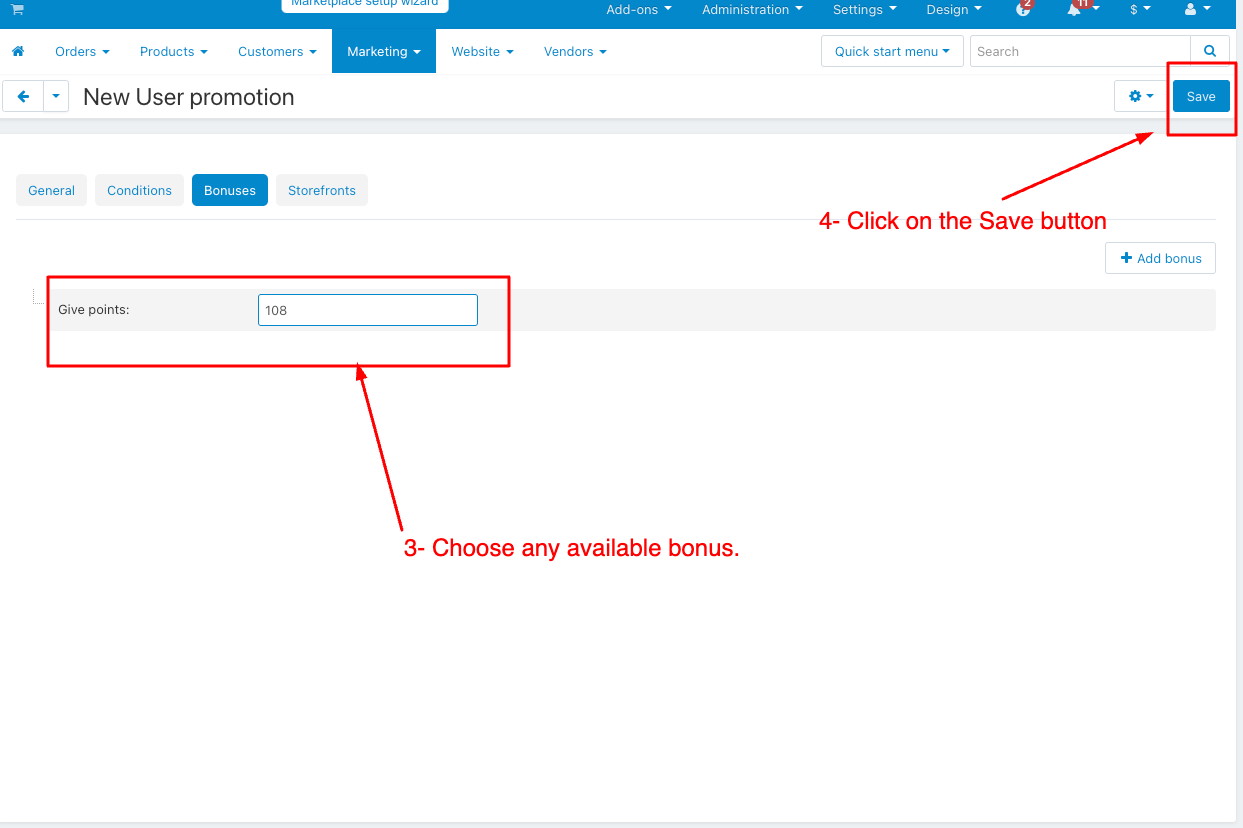The height and width of the screenshot is (828, 1243).
Task: Go to the home dashboard icon
Action: pos(18,51)
